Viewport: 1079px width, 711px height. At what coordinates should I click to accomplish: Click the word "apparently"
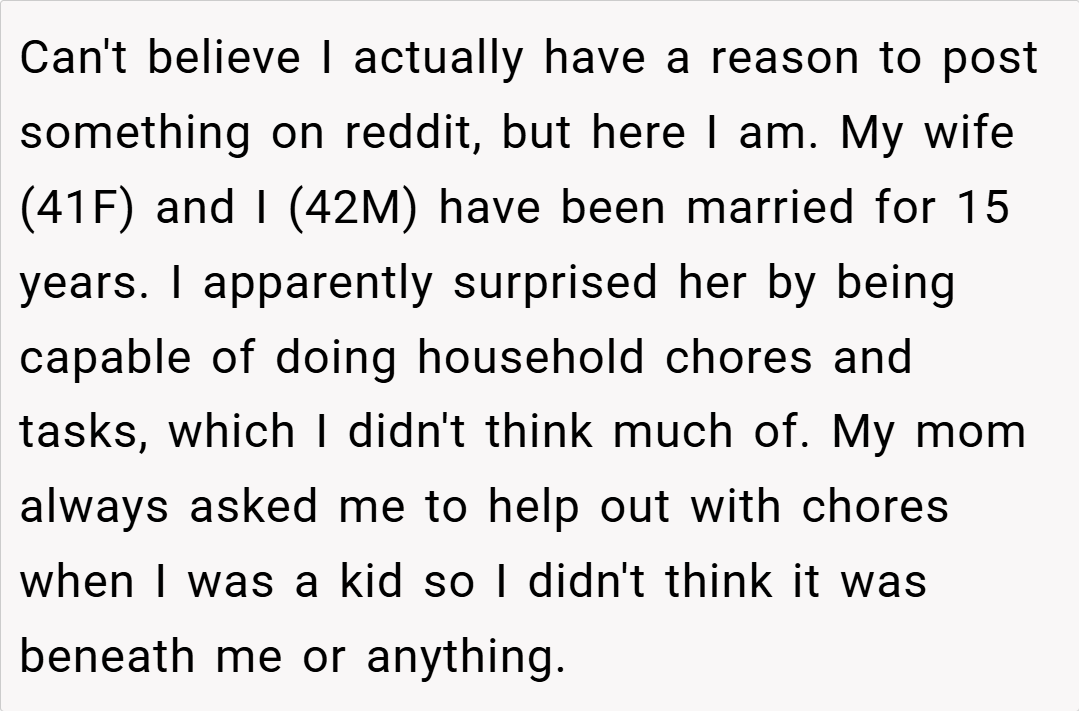318,284
